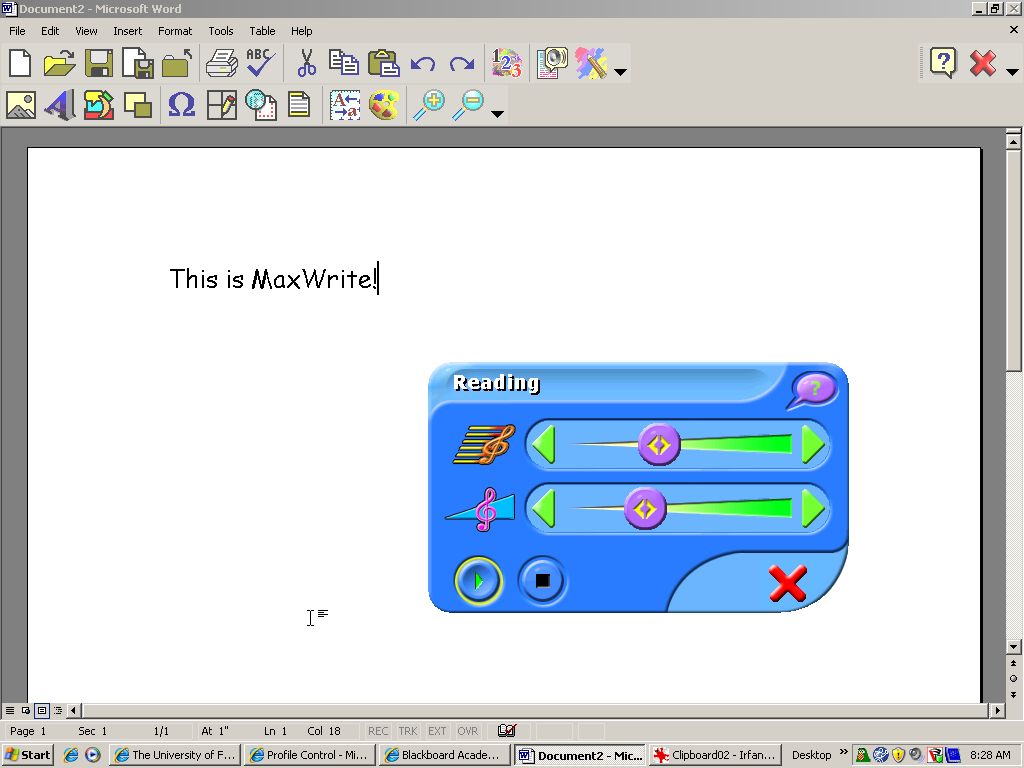
Task: Run the ABC spell check
Action: coord(261,64)
